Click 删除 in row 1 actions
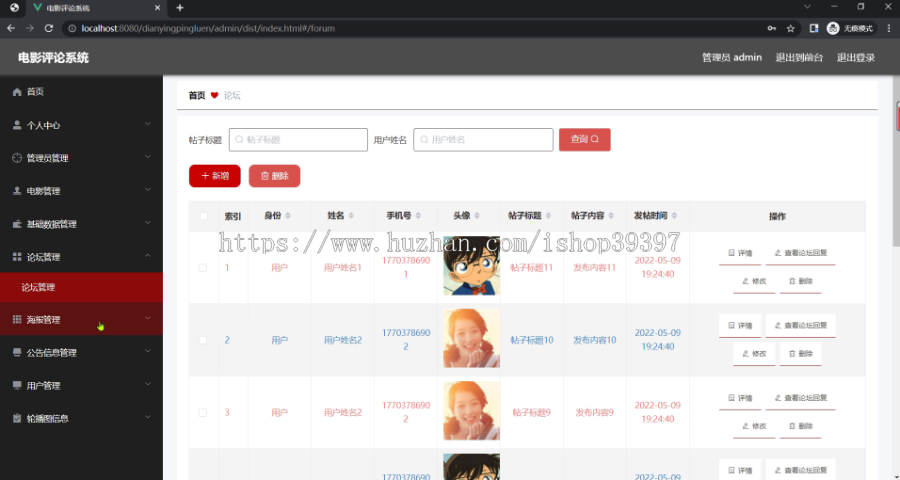Screen dimensions: 900x480 tap(800, 281)
